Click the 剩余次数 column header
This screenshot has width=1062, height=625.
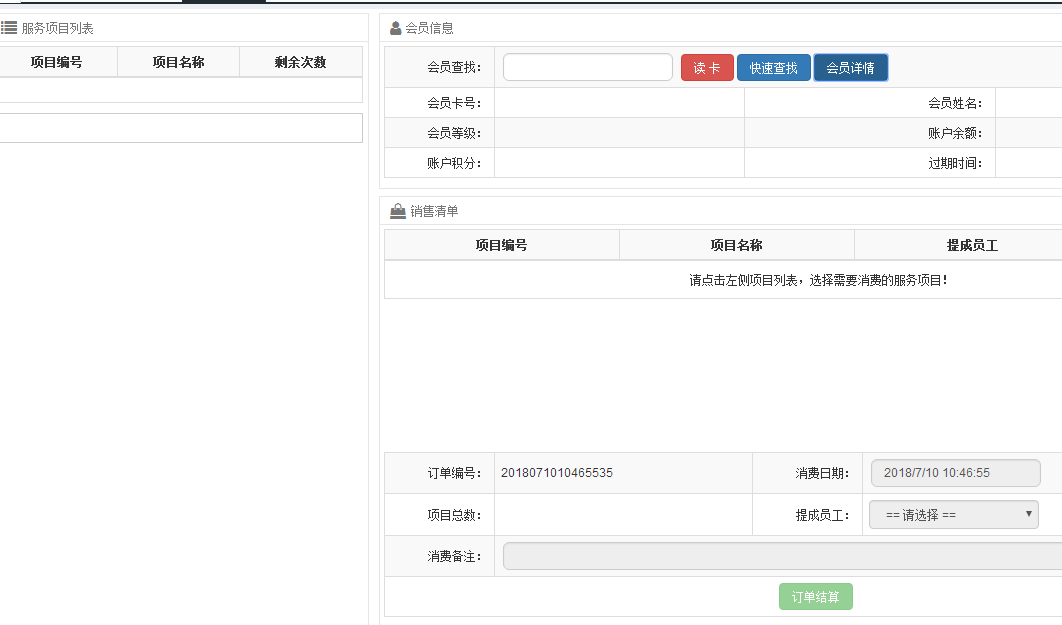tap(300, 62)
